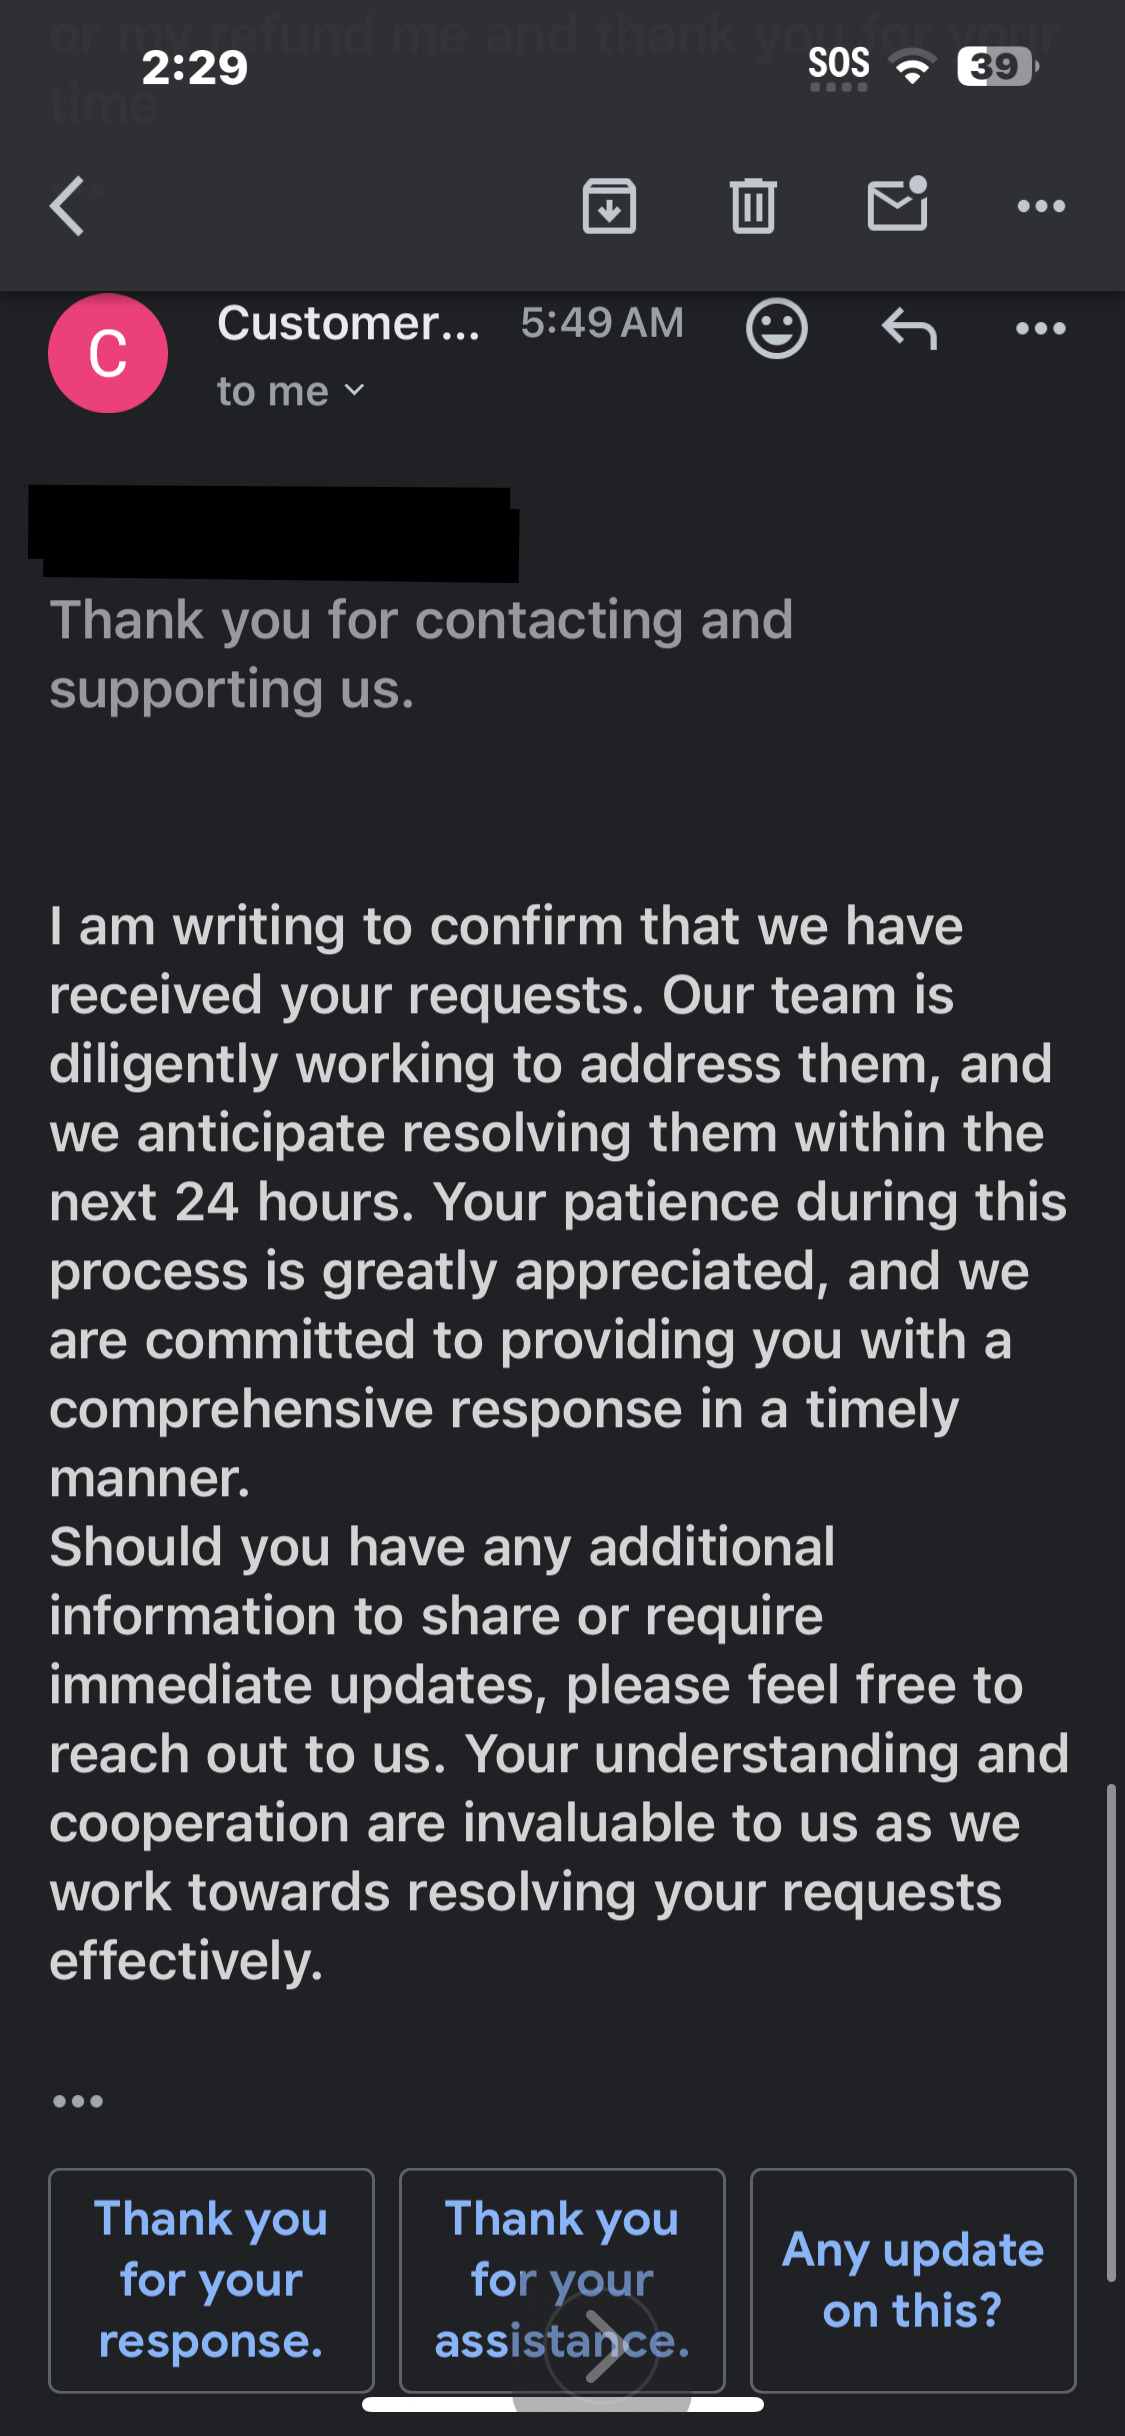1125x2436 pixels.
Task: Delete this email with trash icon
Action: coord(753,206)
